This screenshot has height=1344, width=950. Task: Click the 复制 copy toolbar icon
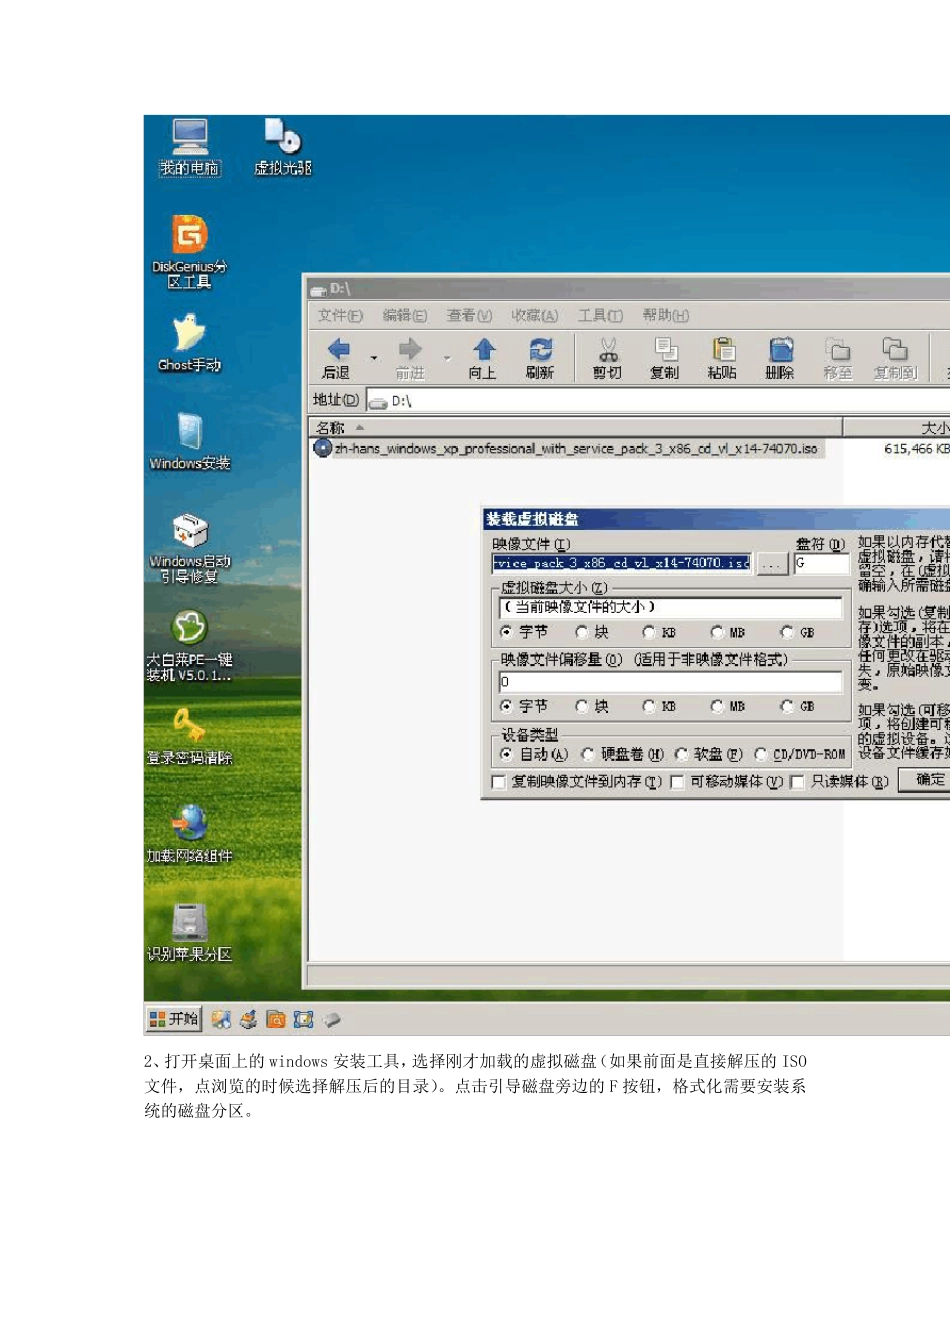(664, 358)
